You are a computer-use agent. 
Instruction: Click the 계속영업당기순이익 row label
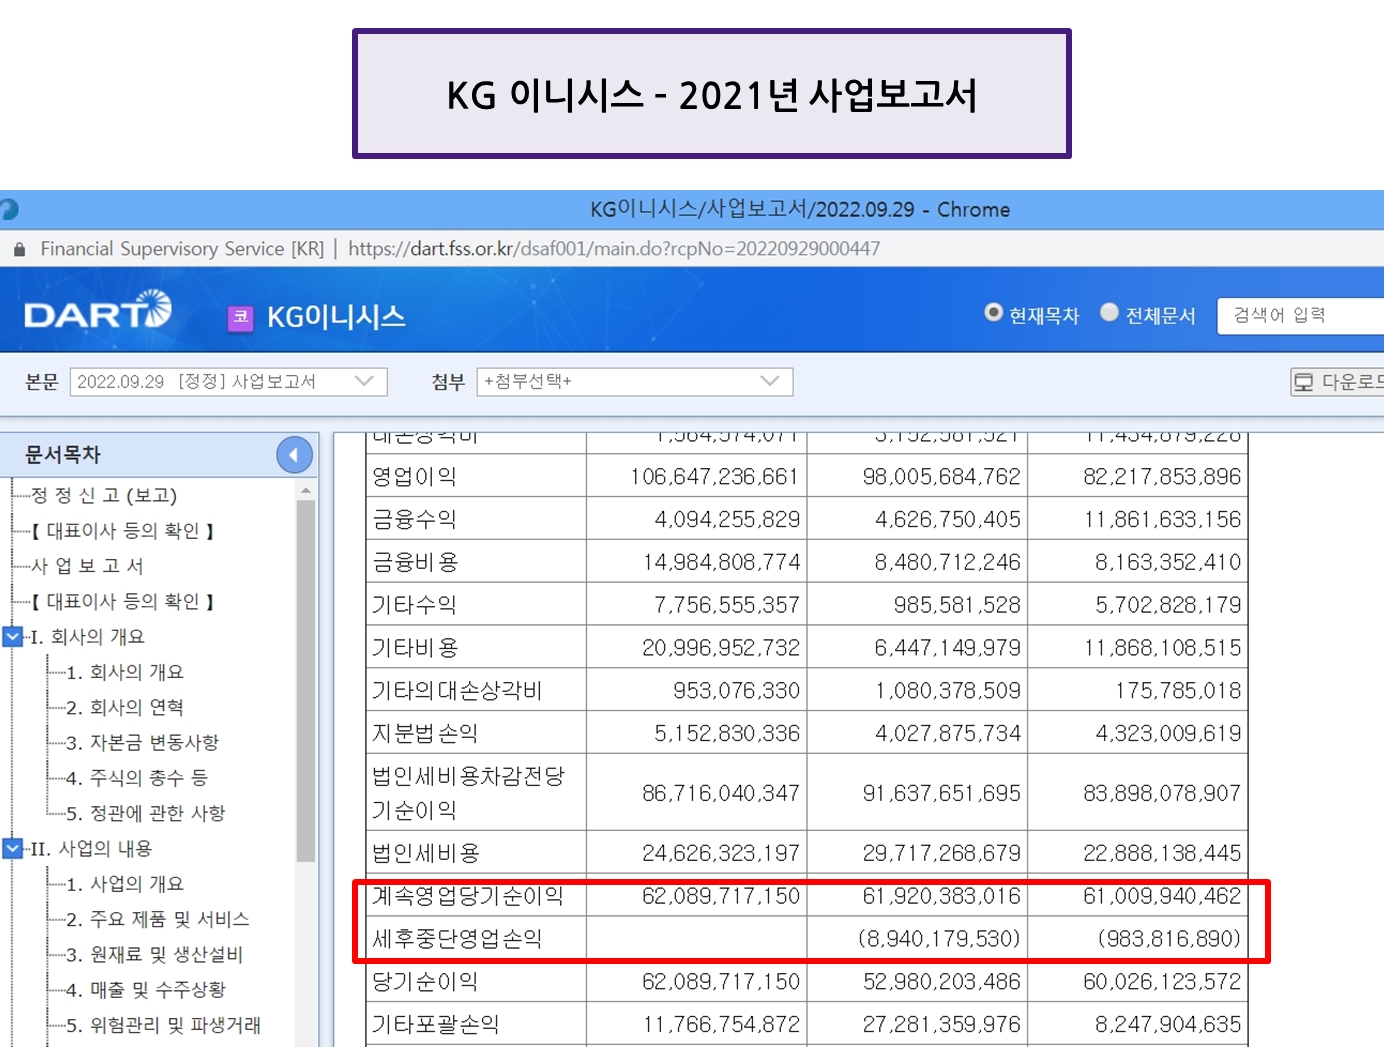[468, 896]
